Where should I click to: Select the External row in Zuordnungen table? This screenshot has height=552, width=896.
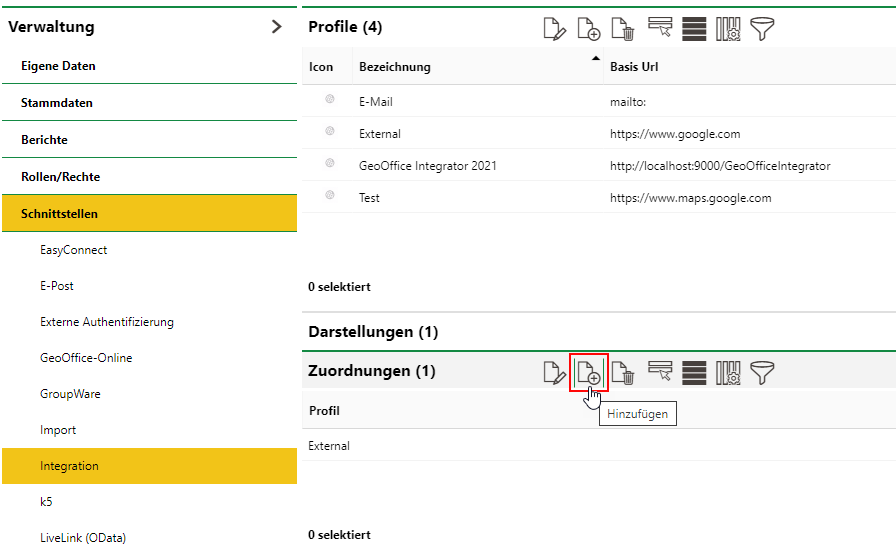pos(329,446)
